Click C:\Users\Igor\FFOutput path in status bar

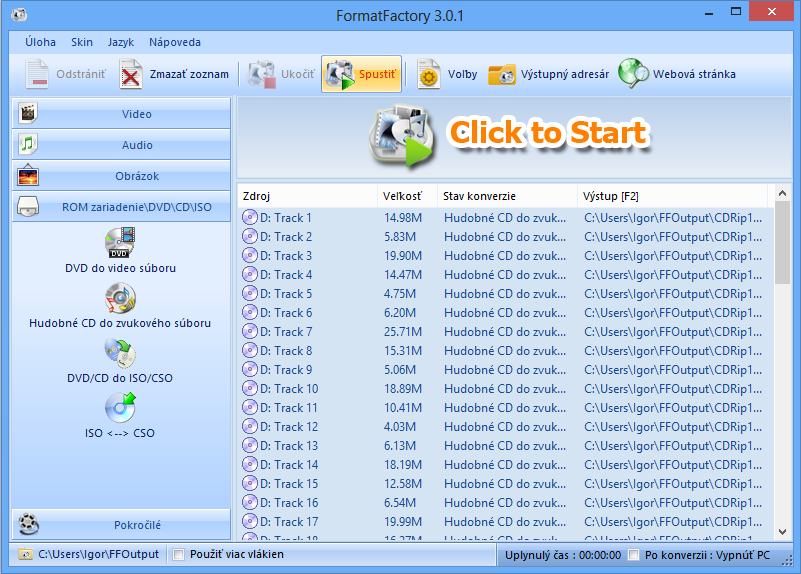coord(99,554)
